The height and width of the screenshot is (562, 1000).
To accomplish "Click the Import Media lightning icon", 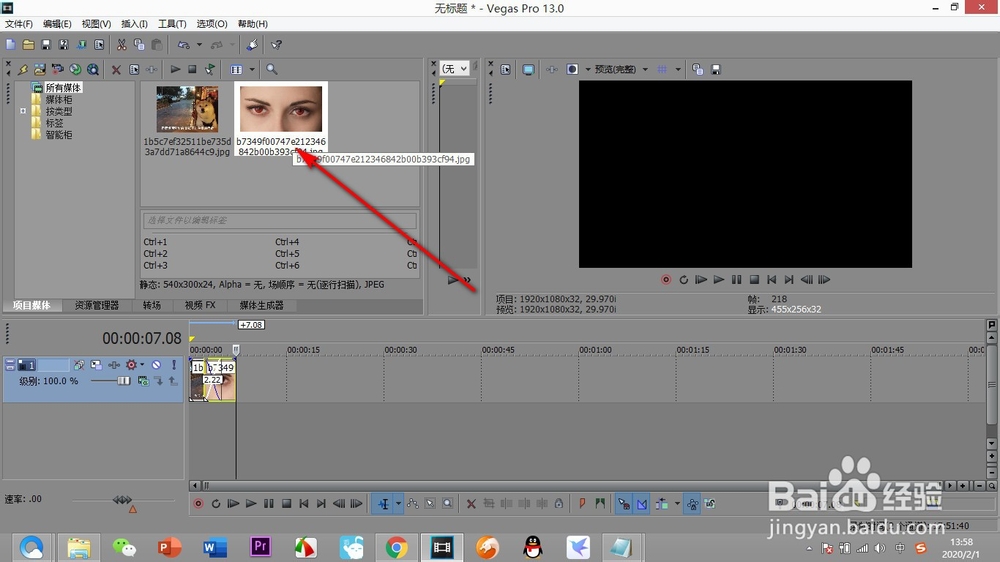I will (x=23, y=70).
